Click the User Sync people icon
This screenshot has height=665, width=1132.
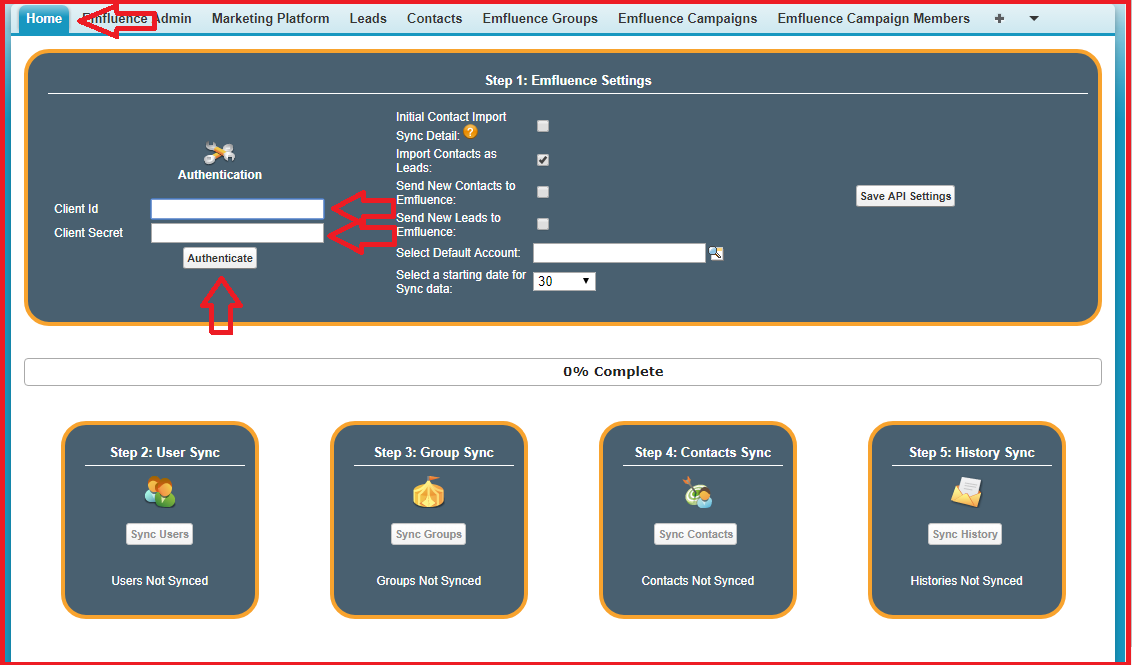click(160, 492)
